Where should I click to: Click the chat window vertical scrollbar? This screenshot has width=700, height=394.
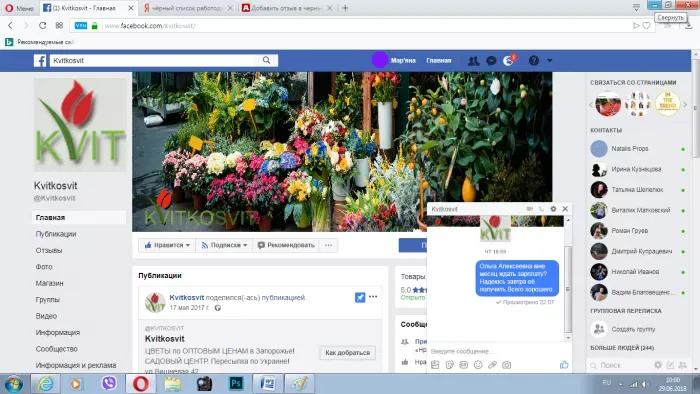tap(568, 289)
